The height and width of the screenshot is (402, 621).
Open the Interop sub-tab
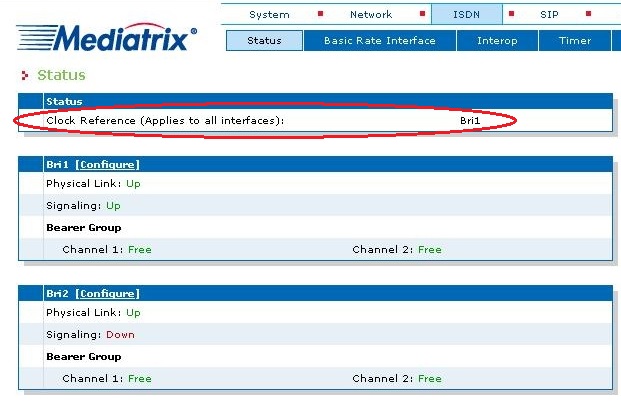click(497, 41)
